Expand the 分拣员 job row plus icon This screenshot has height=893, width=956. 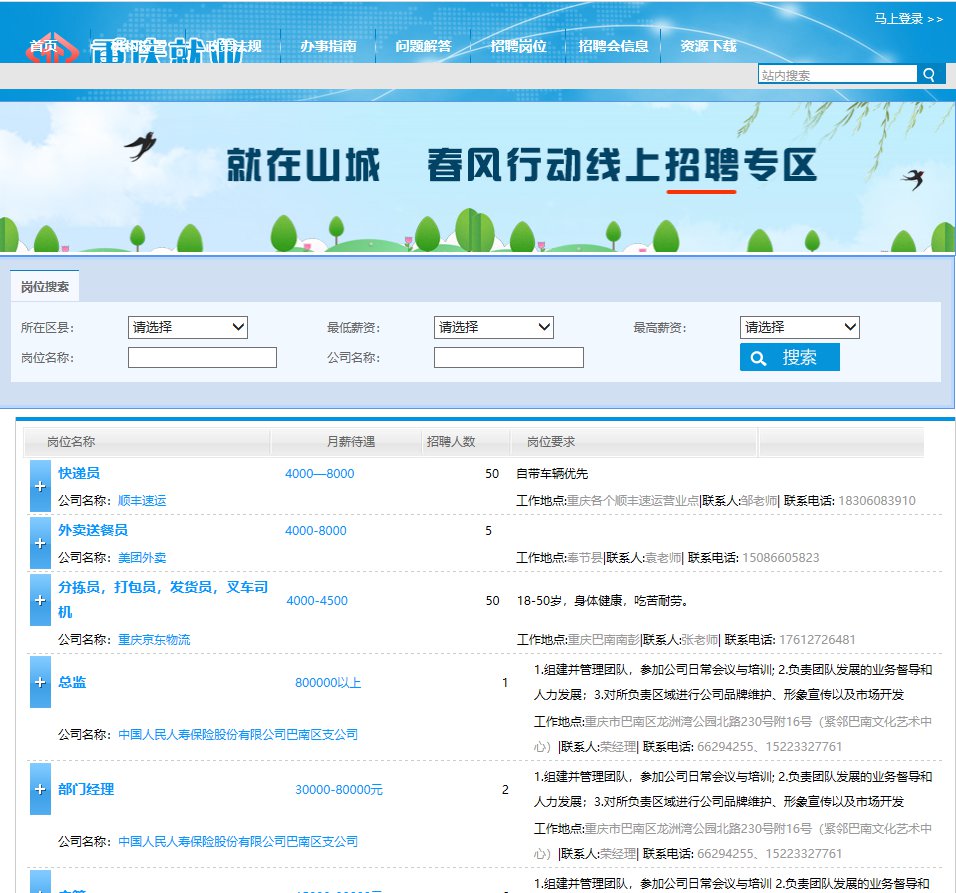[x=40, y=600]
